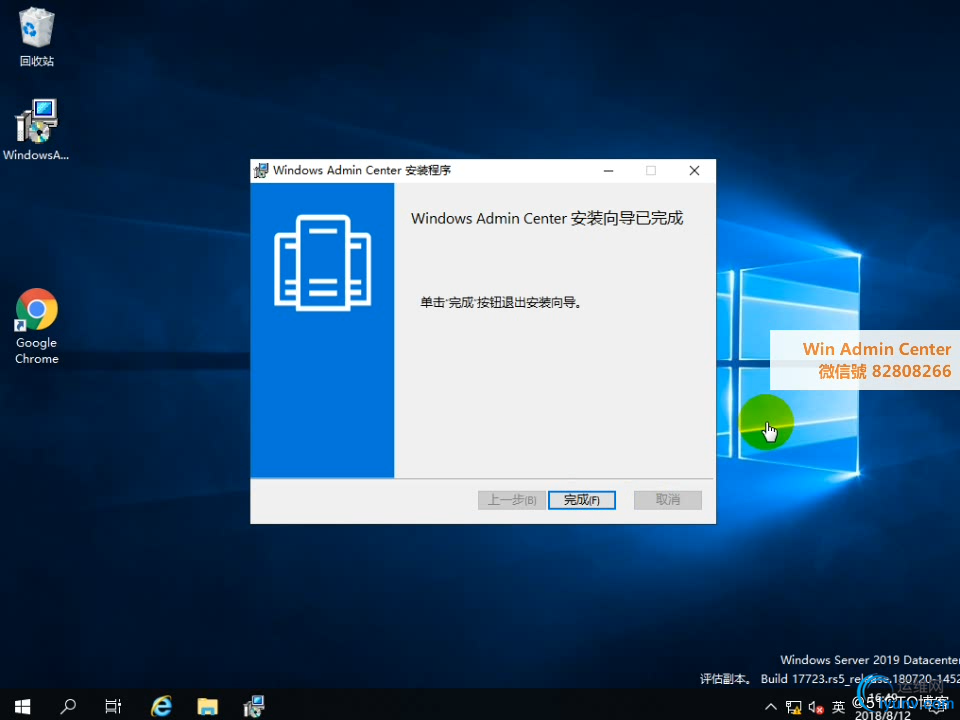Launch Internet Explorer from the taskbar
This screenshot has height=720, width=960.
click(x=162, y=706)
